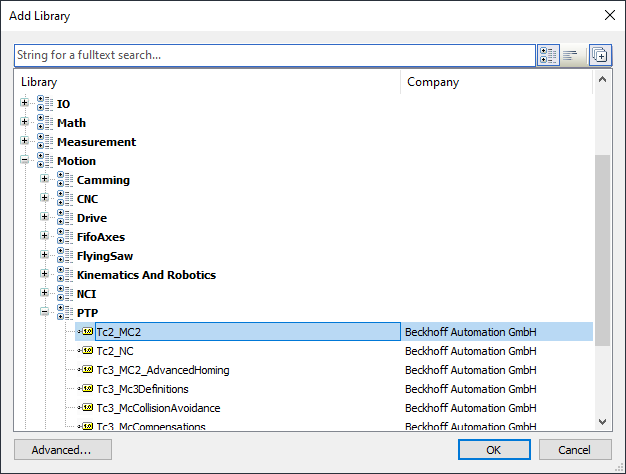The width and height of the screenshot is (626, 474).
Task: Select the Tc3_McCollisionAvoidance library
Action: (x=158, y=408)
